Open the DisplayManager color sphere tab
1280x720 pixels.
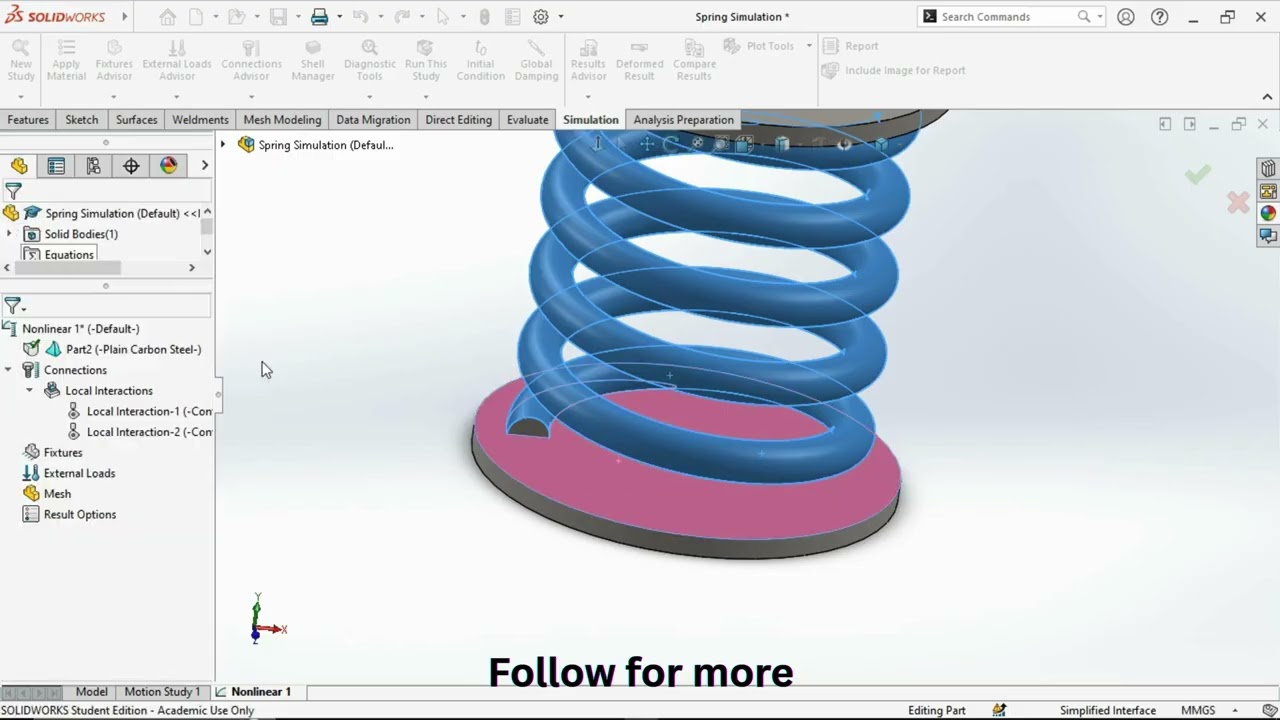click(169, 166)
